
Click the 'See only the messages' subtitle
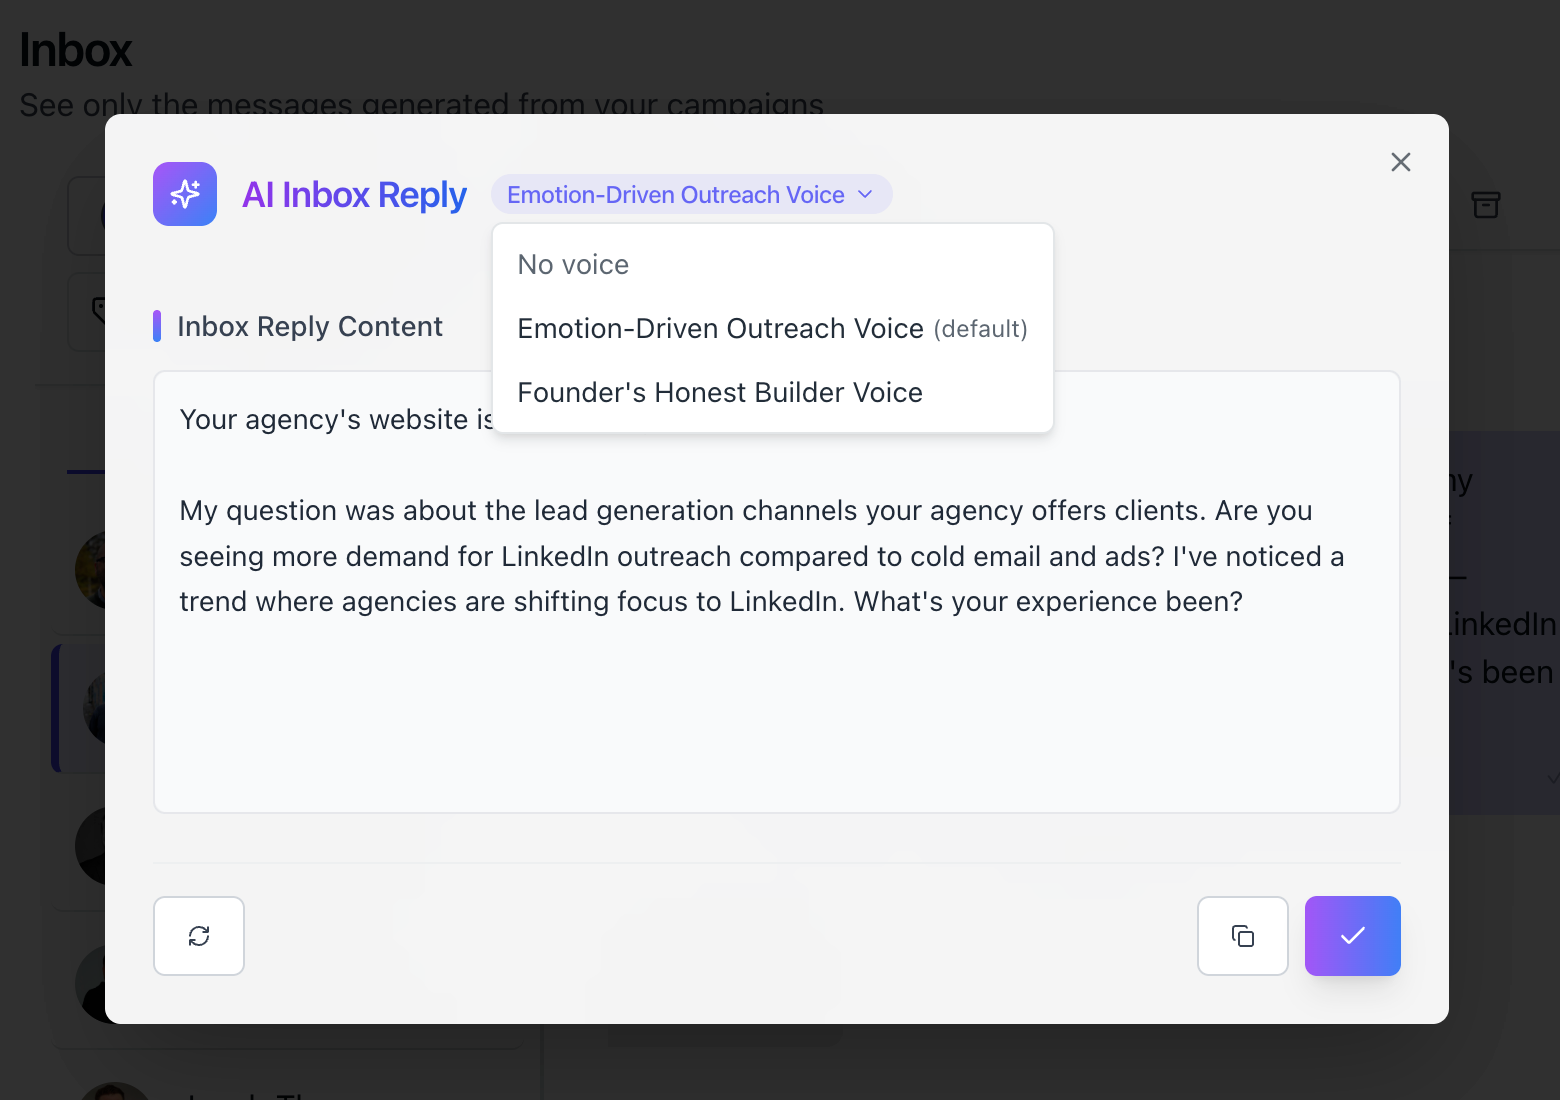[x=421, y=104]
